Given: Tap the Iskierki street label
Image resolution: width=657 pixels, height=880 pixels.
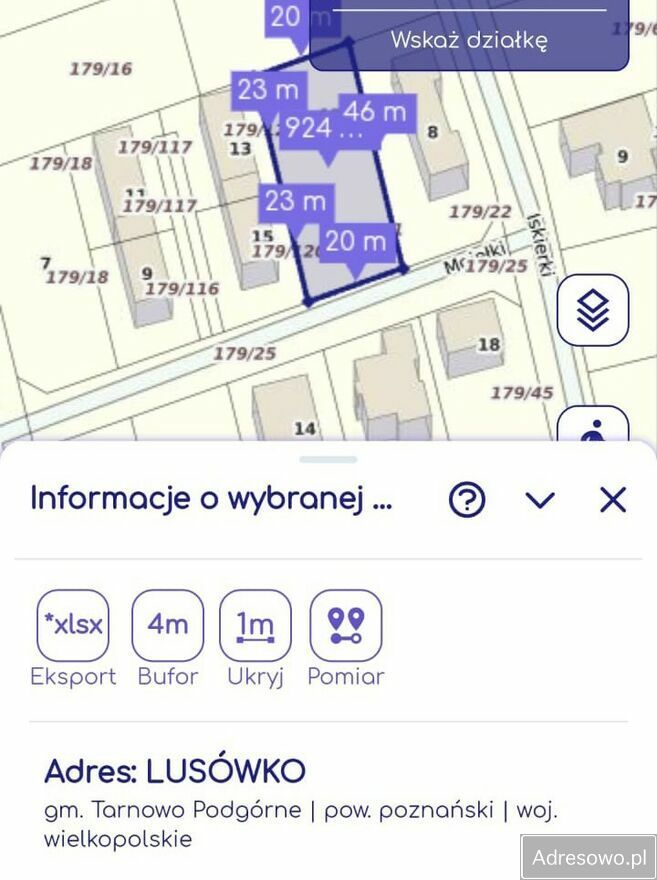Looking at the screenshot, I should click(x=541, y=245).
